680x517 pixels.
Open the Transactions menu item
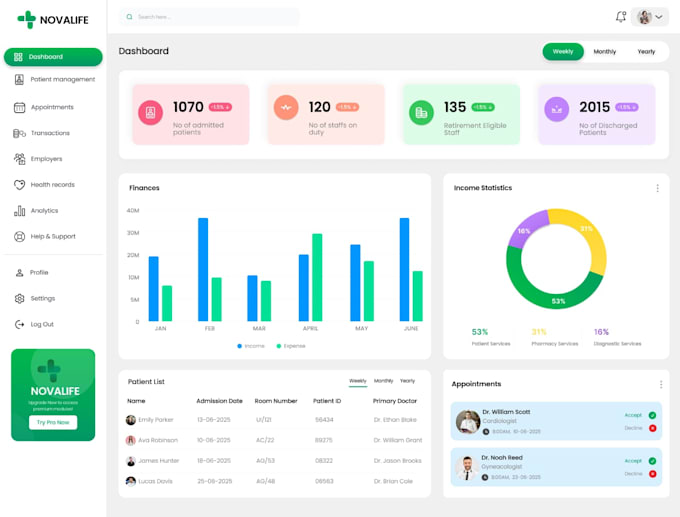tap(52, 133)
